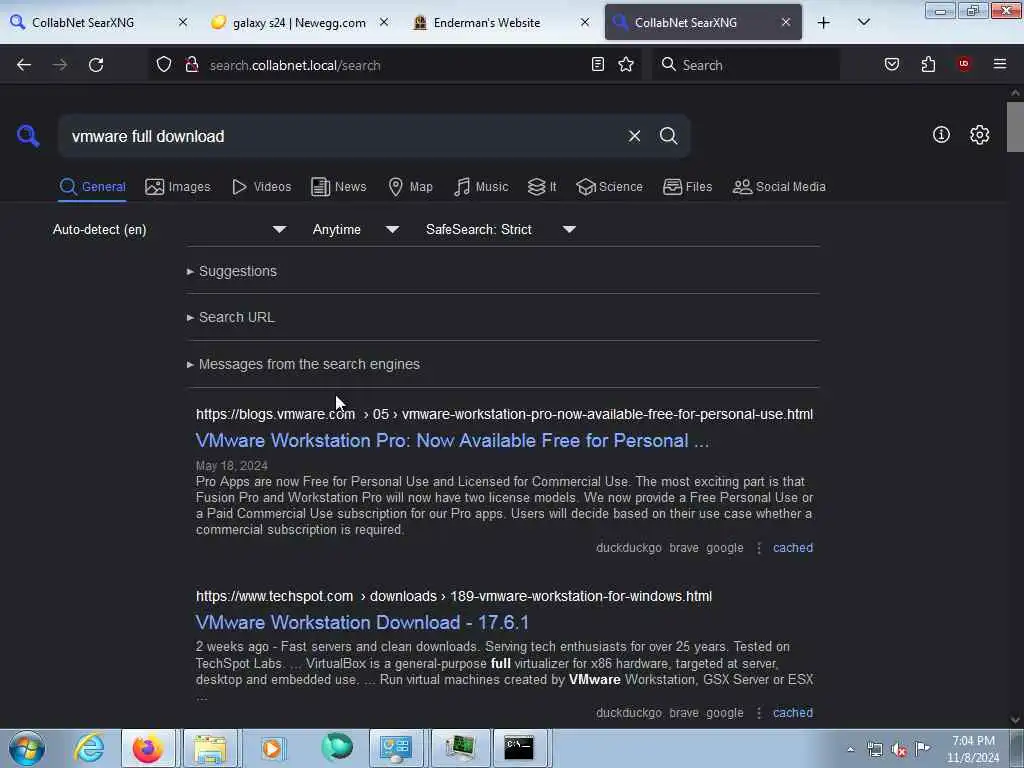
Task: Launch Internet Explorer from taskbar
Action: point(89,748)
